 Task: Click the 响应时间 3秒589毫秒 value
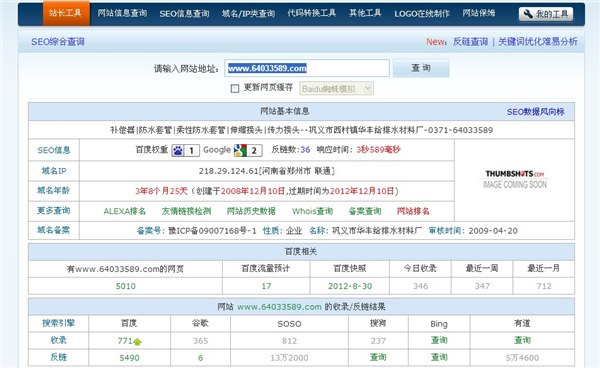point(378,150)
